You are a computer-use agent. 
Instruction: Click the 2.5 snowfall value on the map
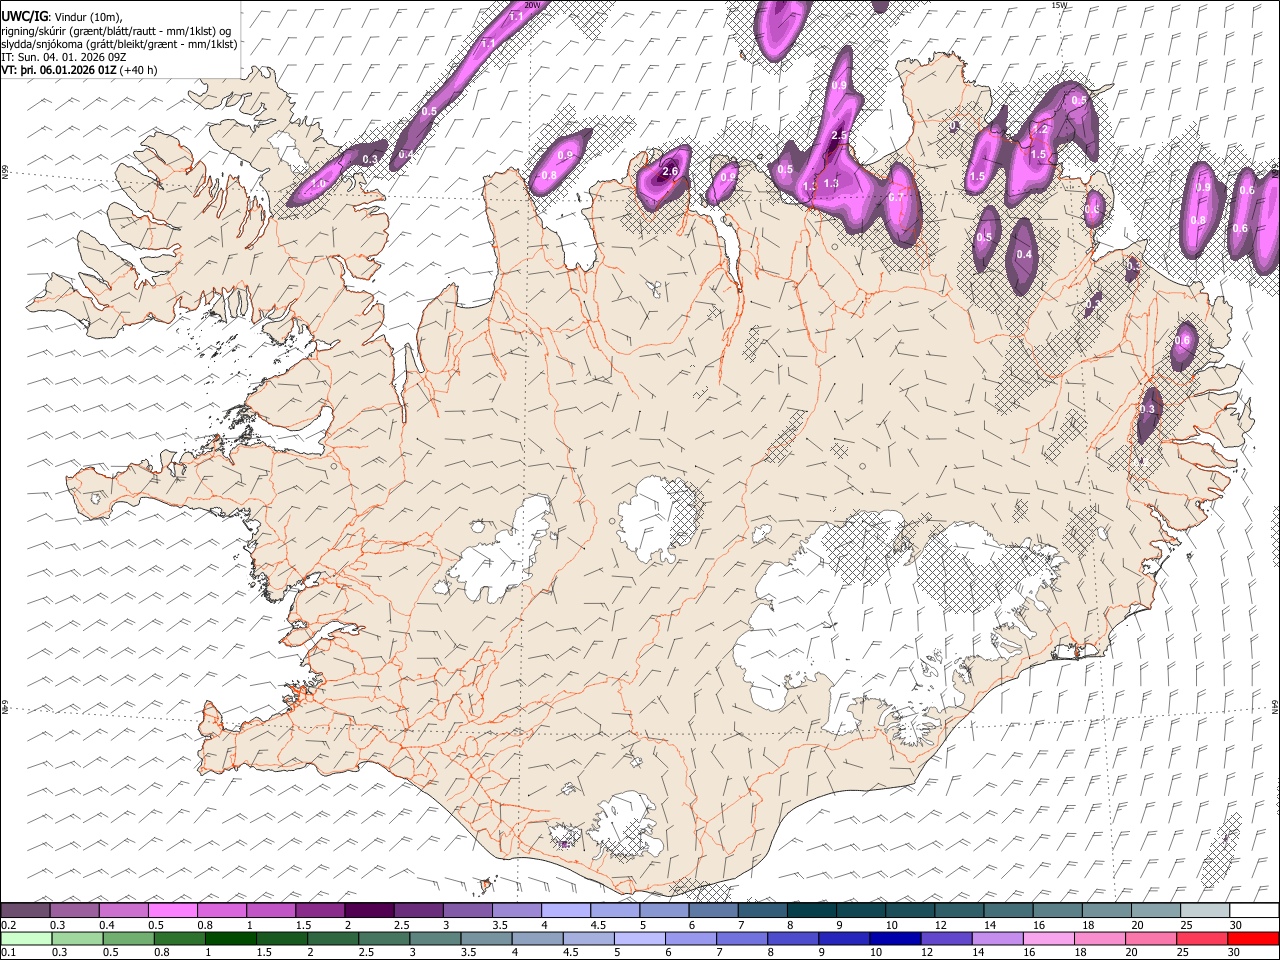[839, 135]
